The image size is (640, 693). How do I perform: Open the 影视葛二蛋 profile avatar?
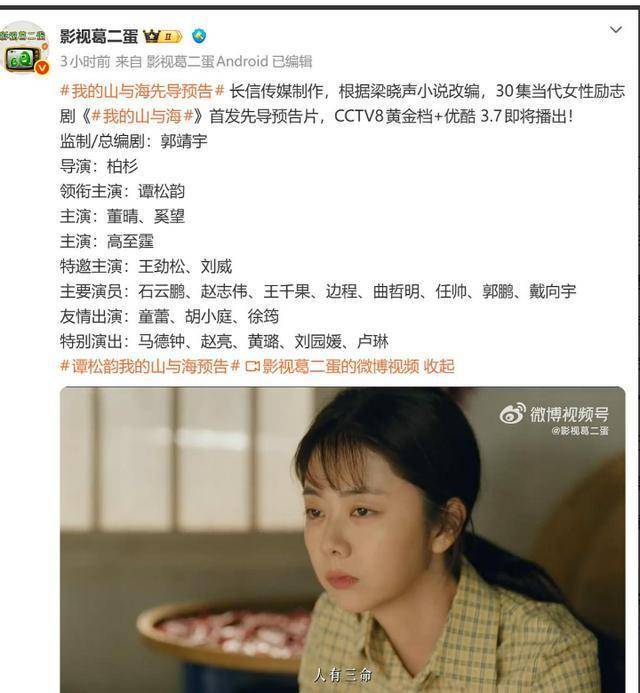pyautogui.click(x=23, y=48)
